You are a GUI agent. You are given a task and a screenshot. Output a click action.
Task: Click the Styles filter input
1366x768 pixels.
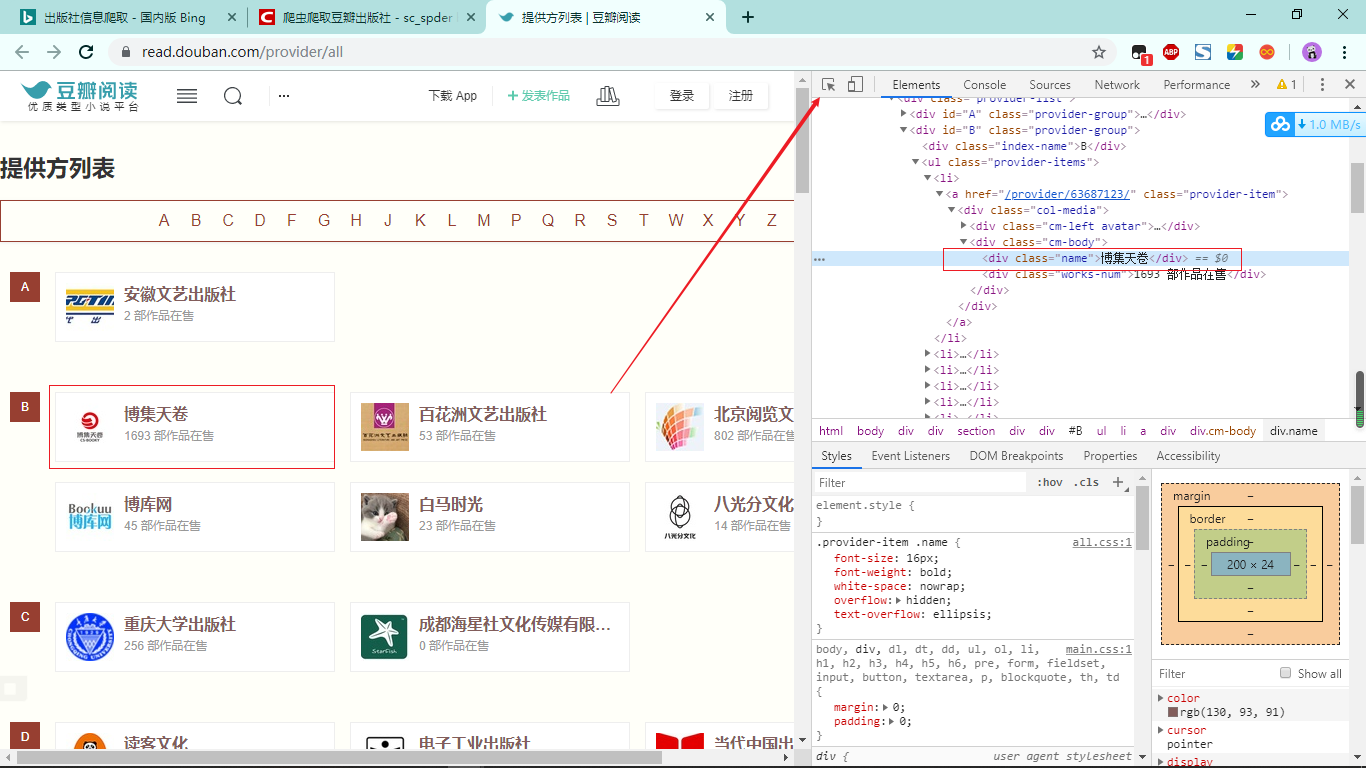(x=920, y=482)
